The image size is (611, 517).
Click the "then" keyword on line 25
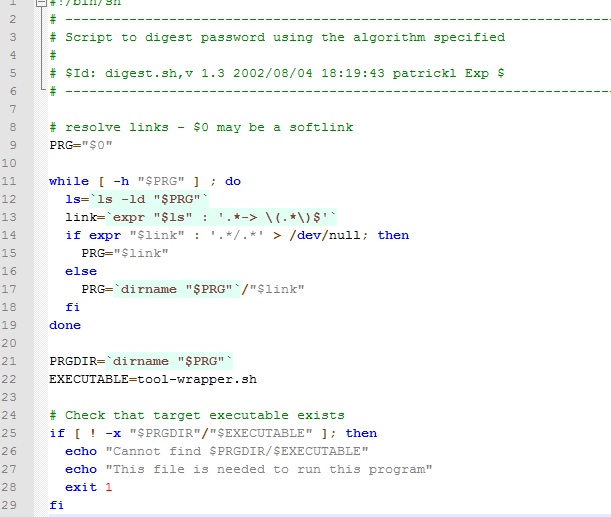click(361, 433)
